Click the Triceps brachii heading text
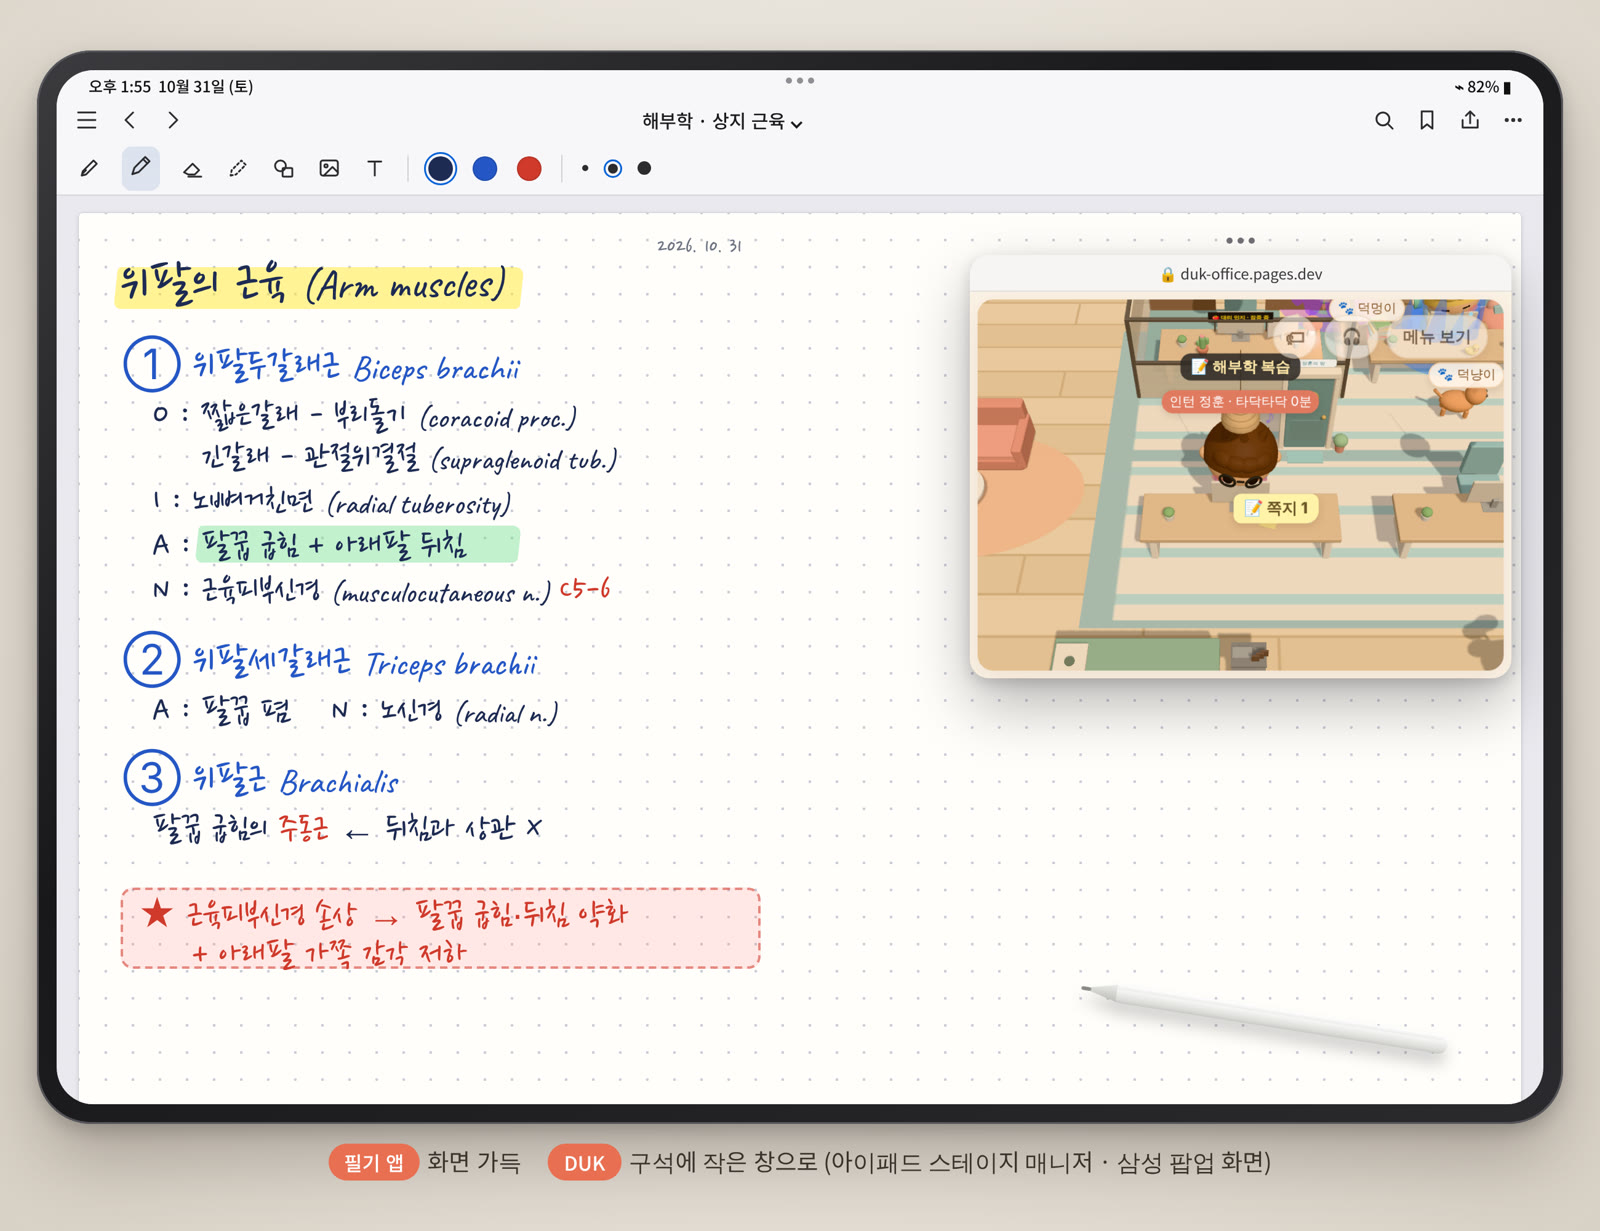The width and height of the screenshot is (1600, 1231). [451, 665]
